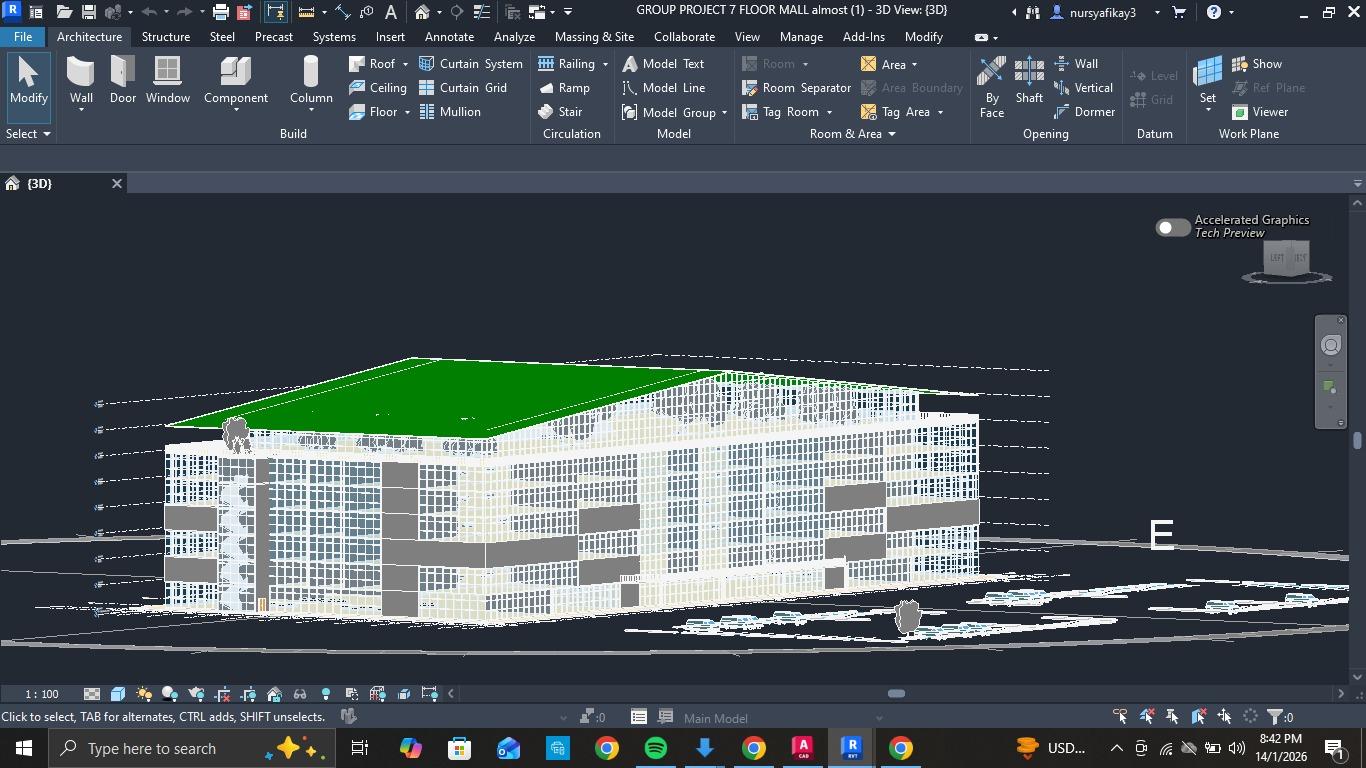Open the Massing & Site tab
This screenshot has height=768, width=1366.
594,37
